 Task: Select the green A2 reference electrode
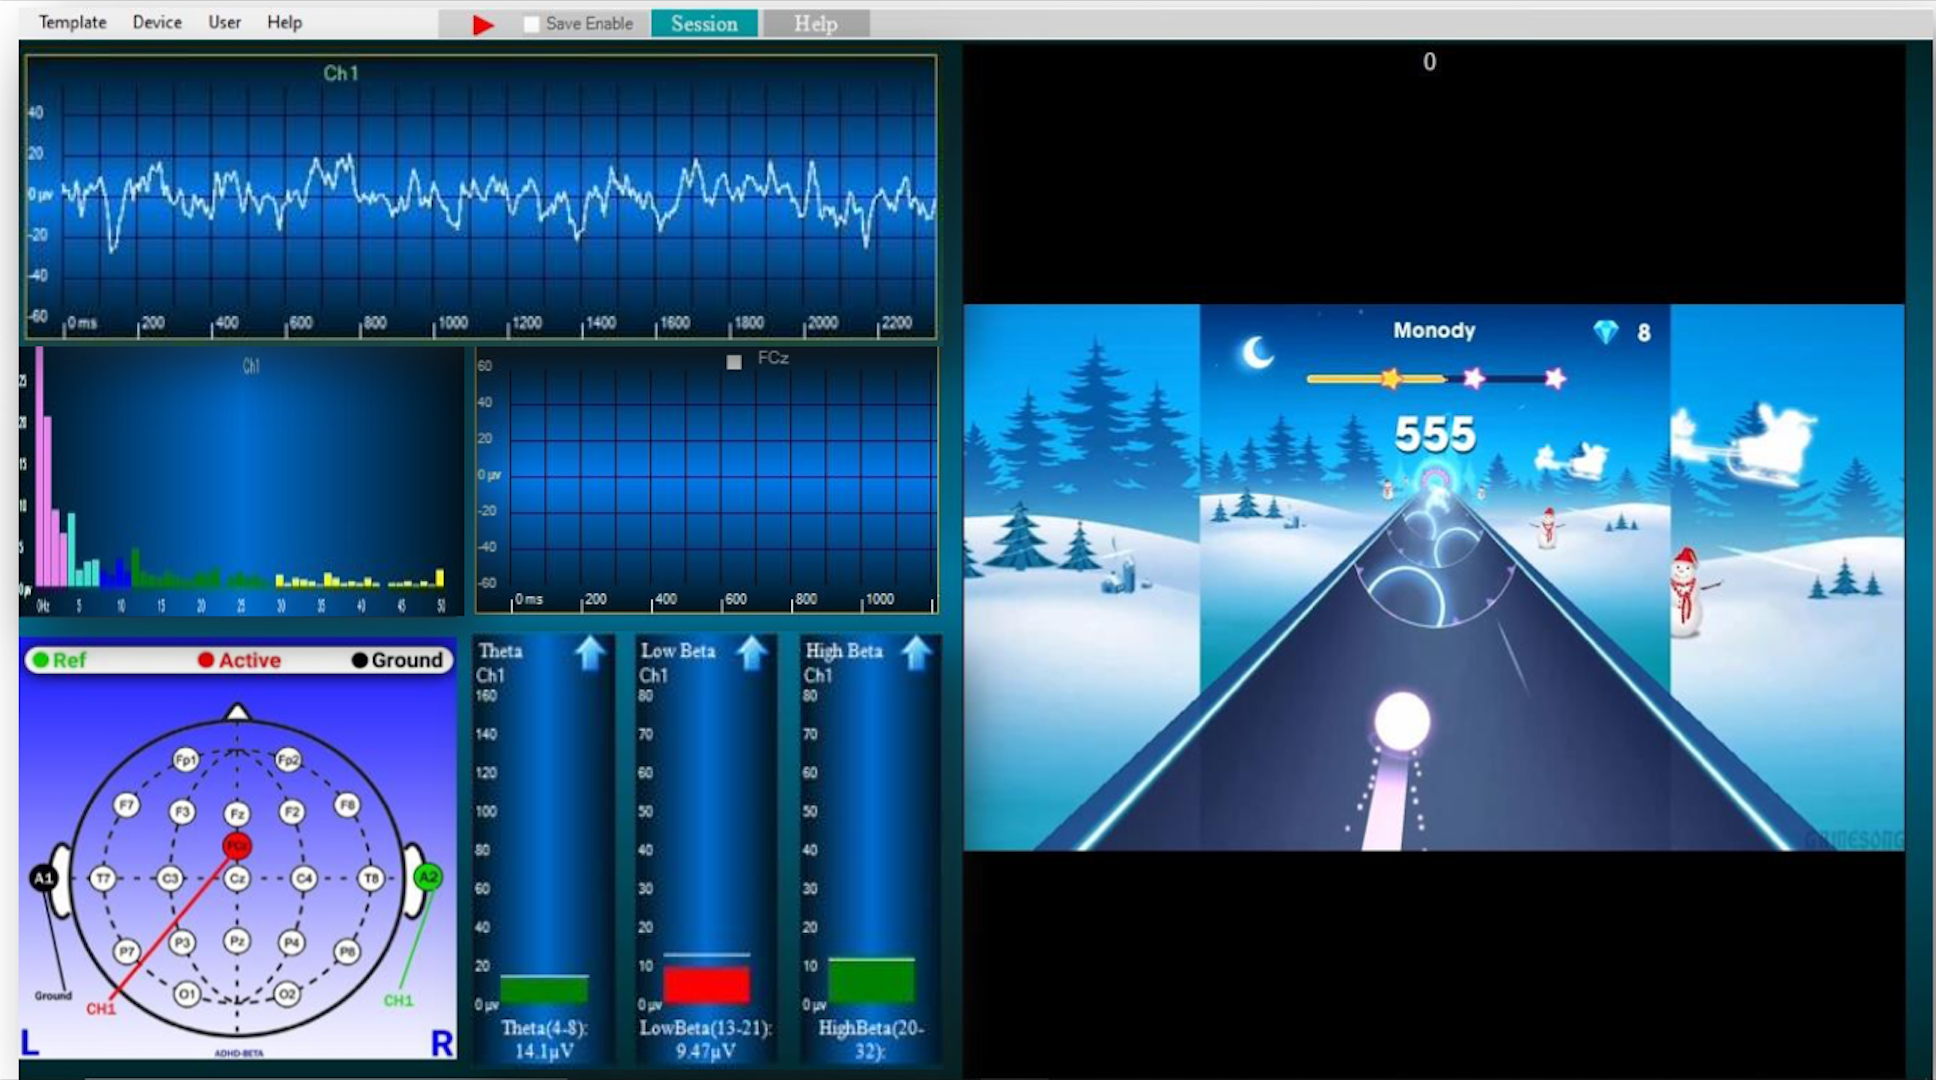coord(428,878)
